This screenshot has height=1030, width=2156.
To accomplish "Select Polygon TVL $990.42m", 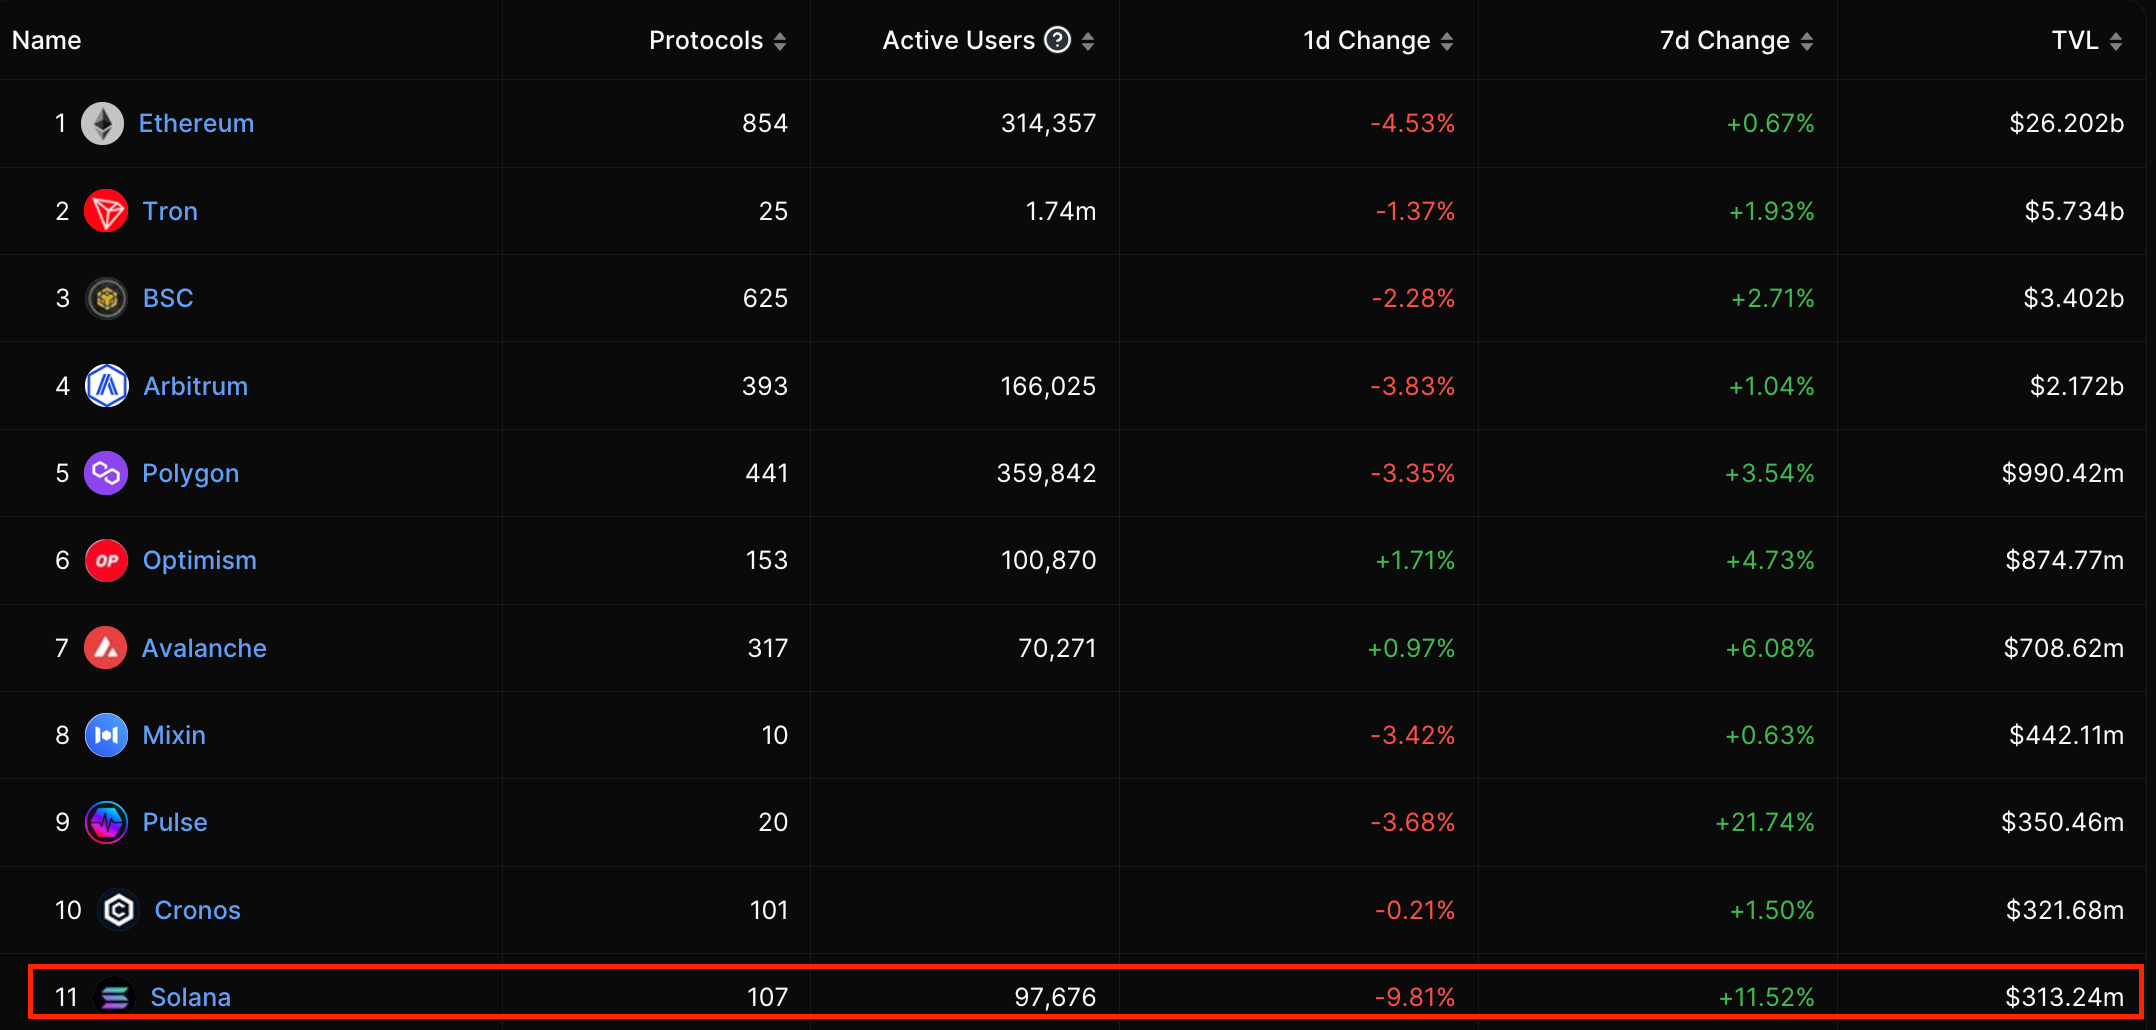I will click(x=2062, y=473).
